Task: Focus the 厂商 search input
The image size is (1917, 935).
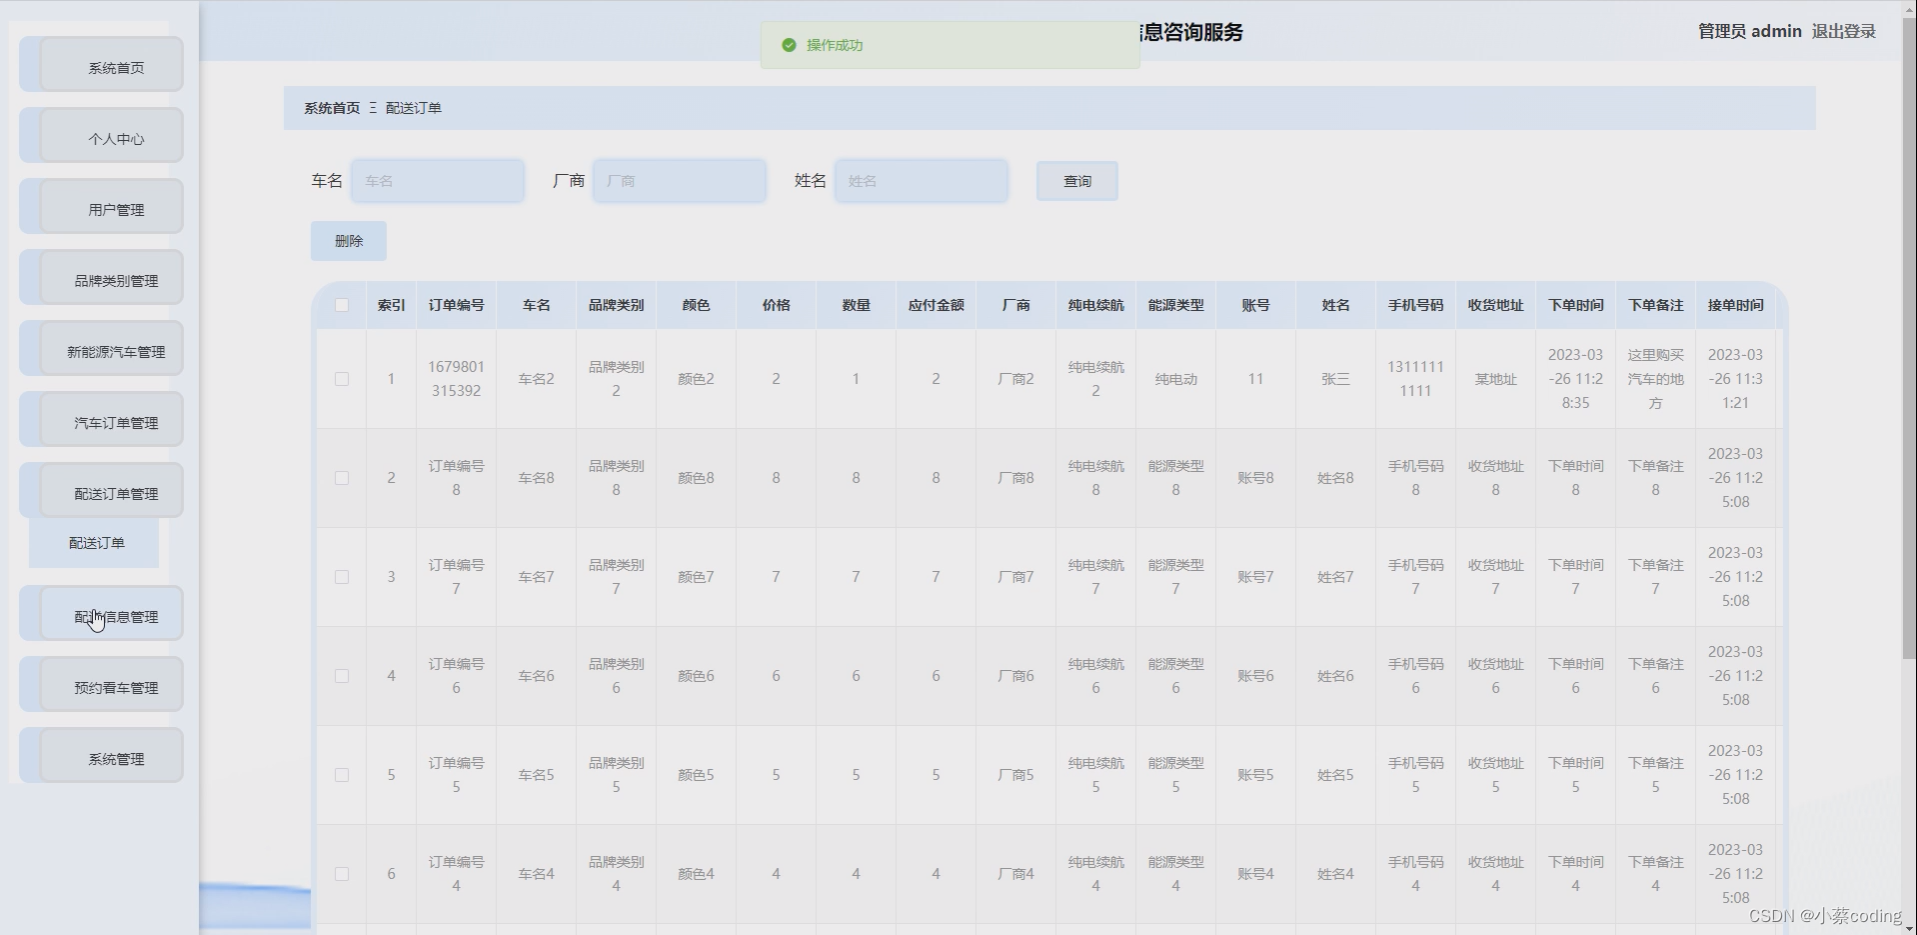Action: click(680, 181)
